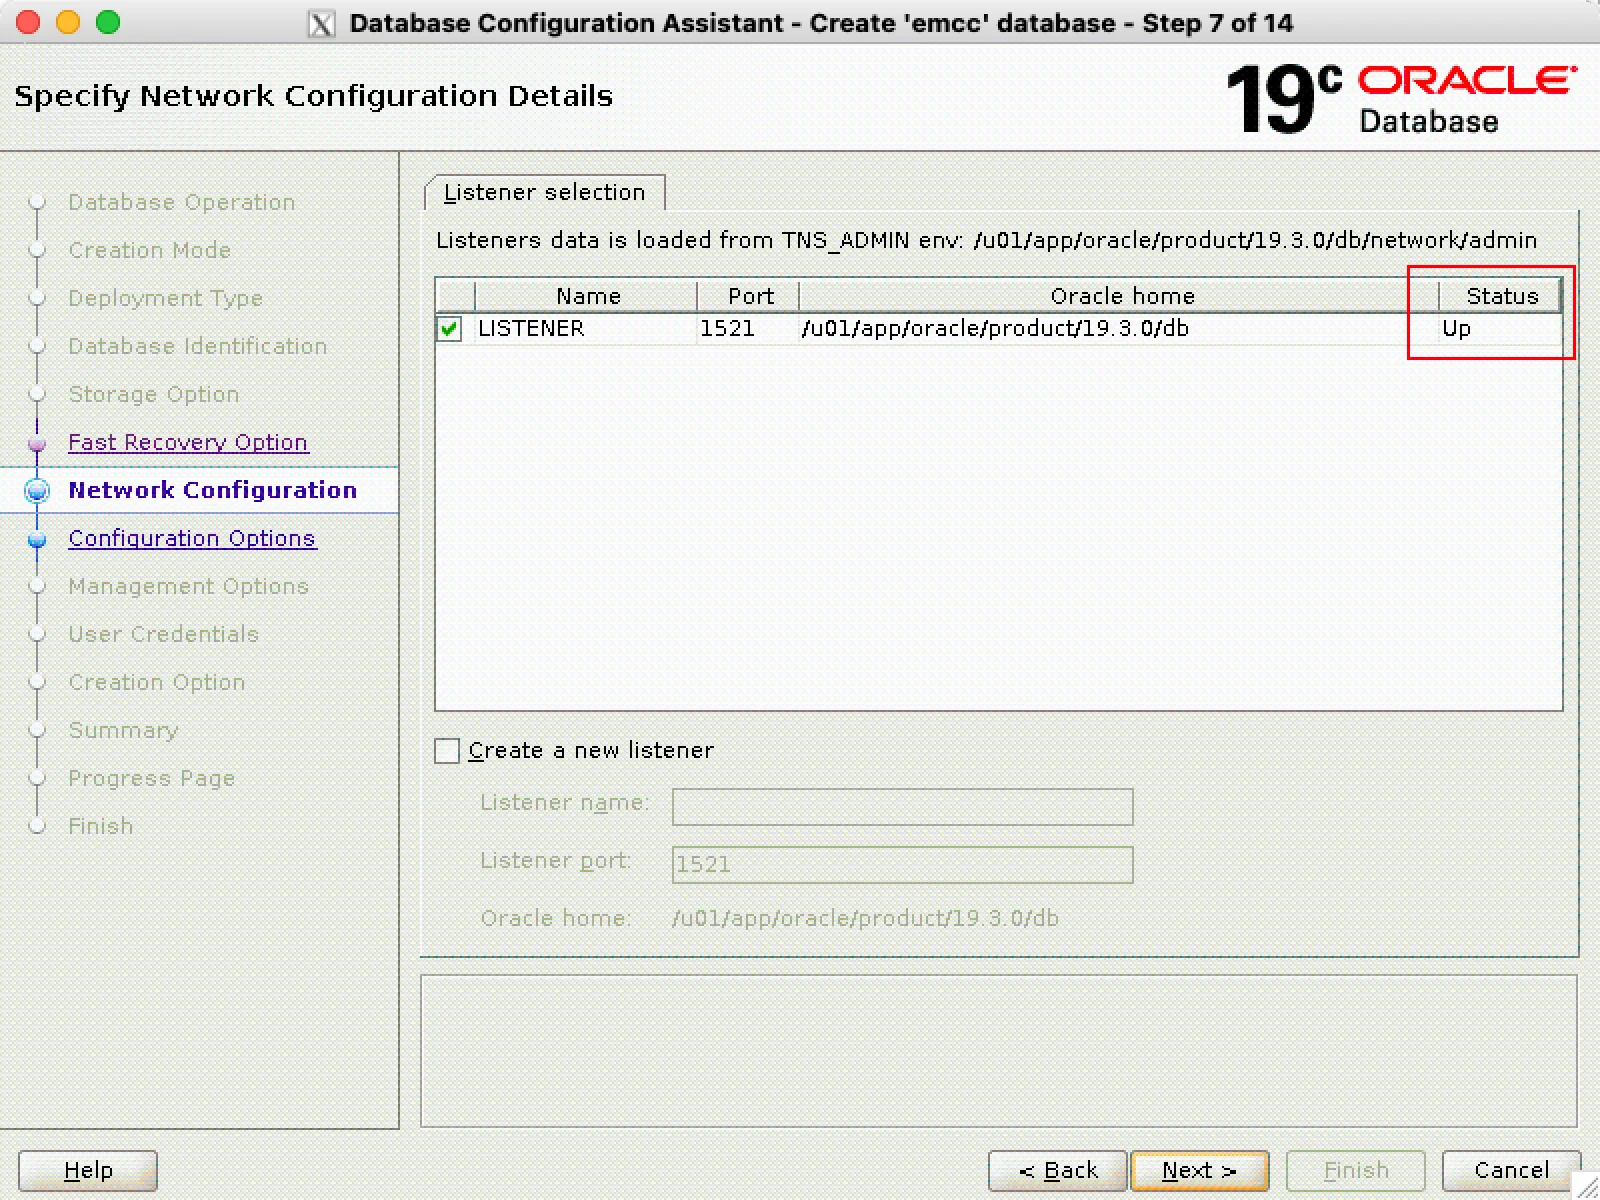Click the Listener name input field
This screenshot has width=1600, height=1200.
[x=902, y=806]
